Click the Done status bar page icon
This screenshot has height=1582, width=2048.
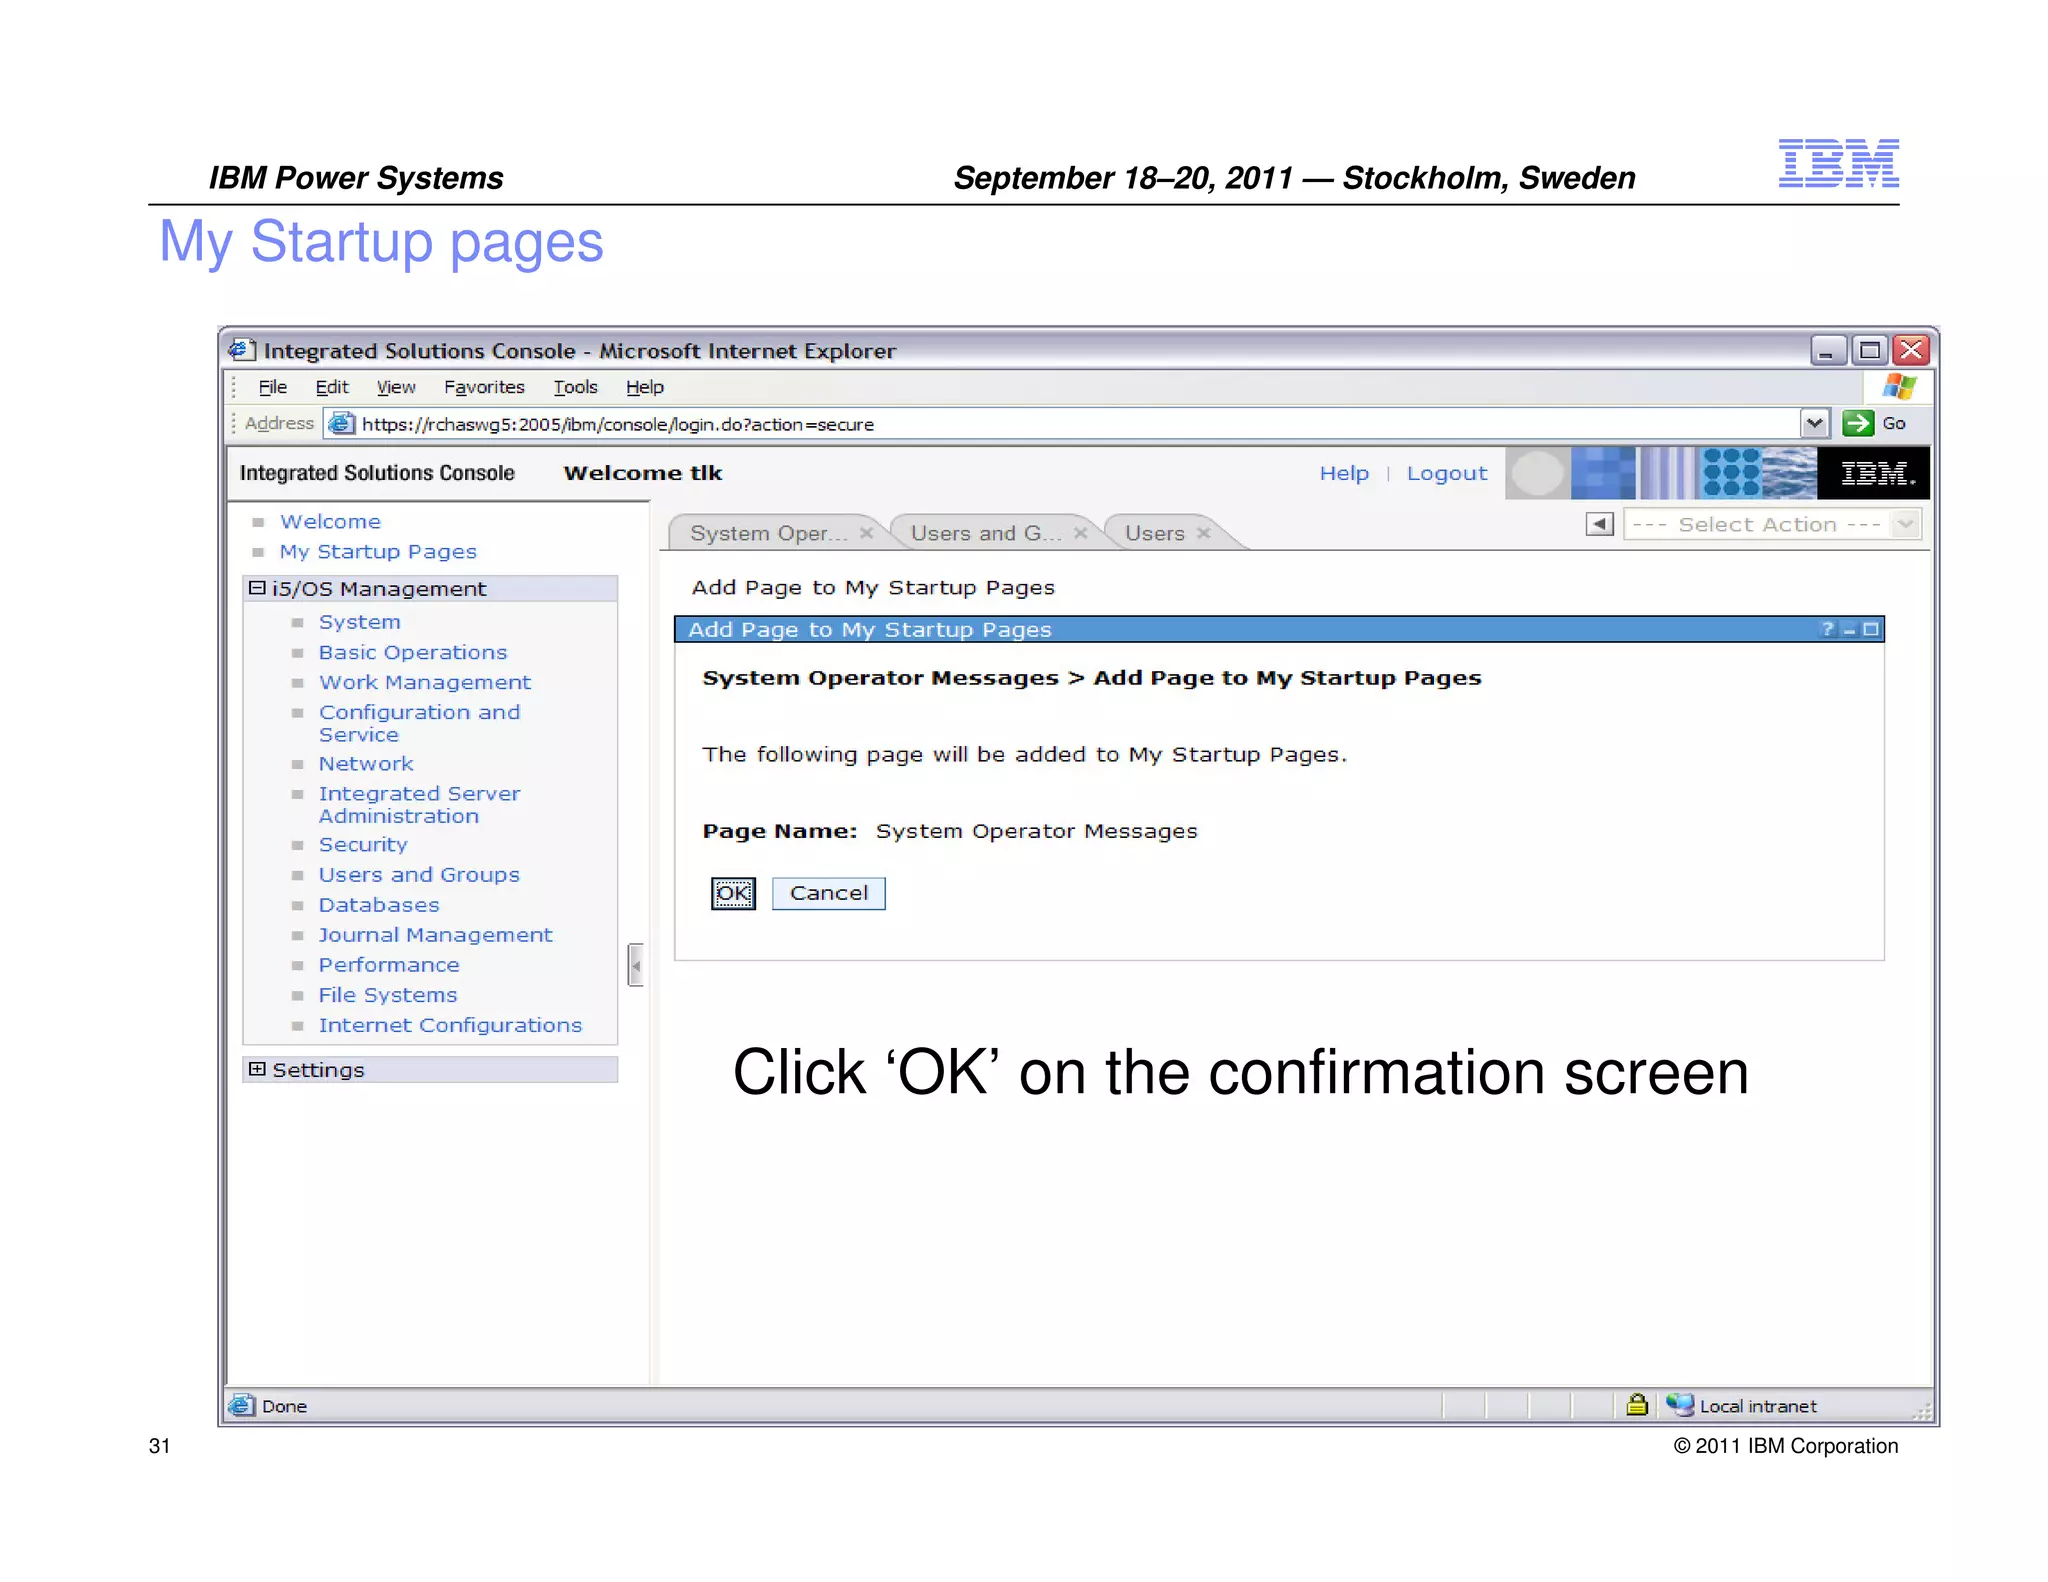241,1405
